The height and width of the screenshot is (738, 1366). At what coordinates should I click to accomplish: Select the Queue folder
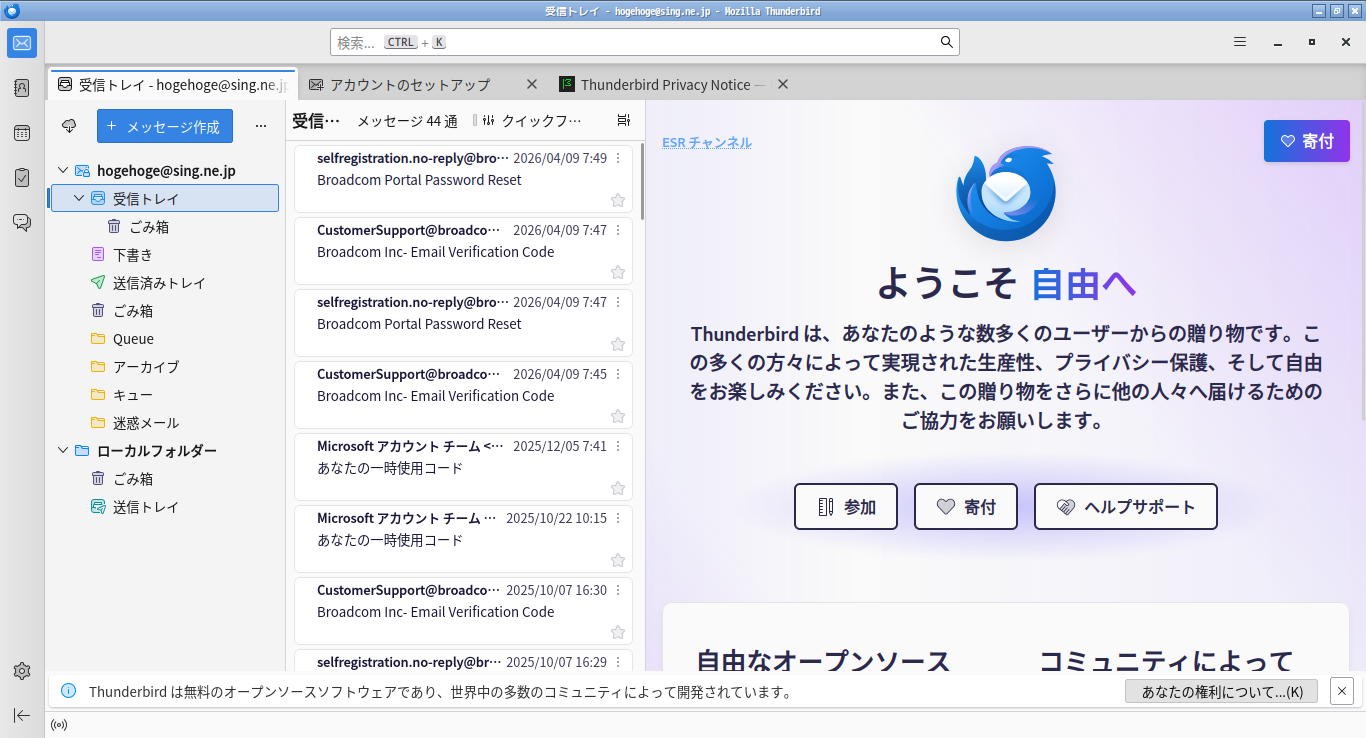[164, 339]
